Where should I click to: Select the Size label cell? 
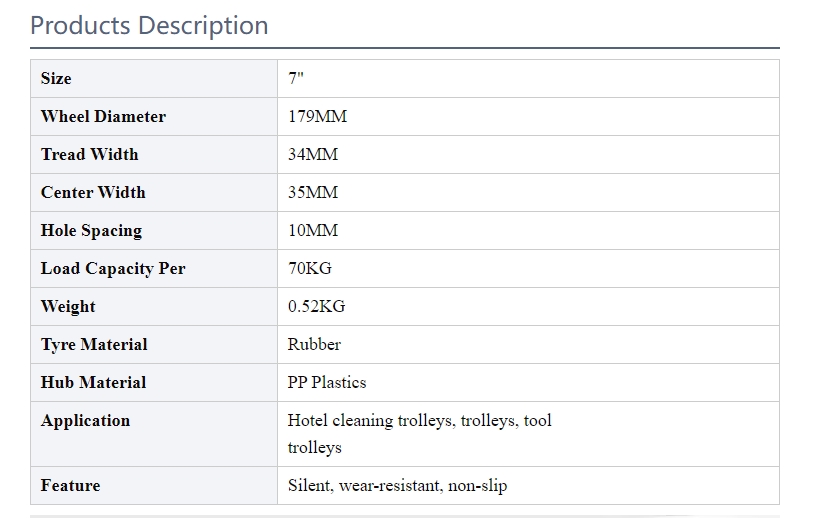point(154,78)
